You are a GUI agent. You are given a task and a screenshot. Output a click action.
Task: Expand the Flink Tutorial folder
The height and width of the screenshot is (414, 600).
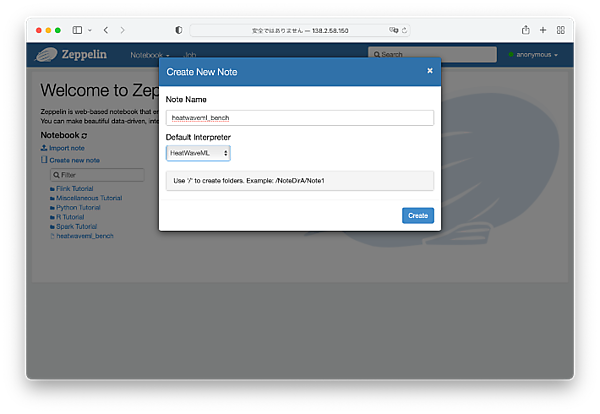(72, 189)
